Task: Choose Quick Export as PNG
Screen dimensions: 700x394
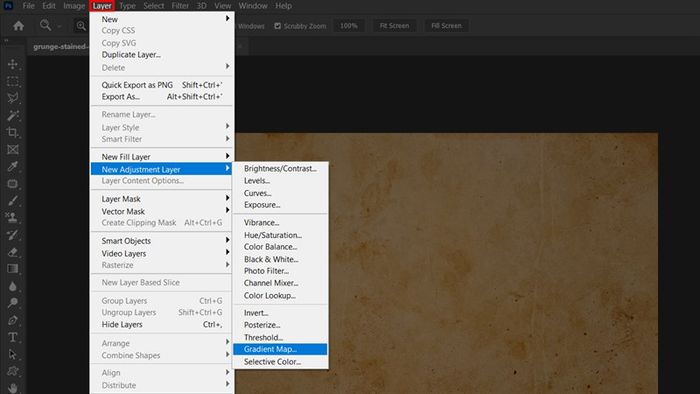Action: (162, 85)
